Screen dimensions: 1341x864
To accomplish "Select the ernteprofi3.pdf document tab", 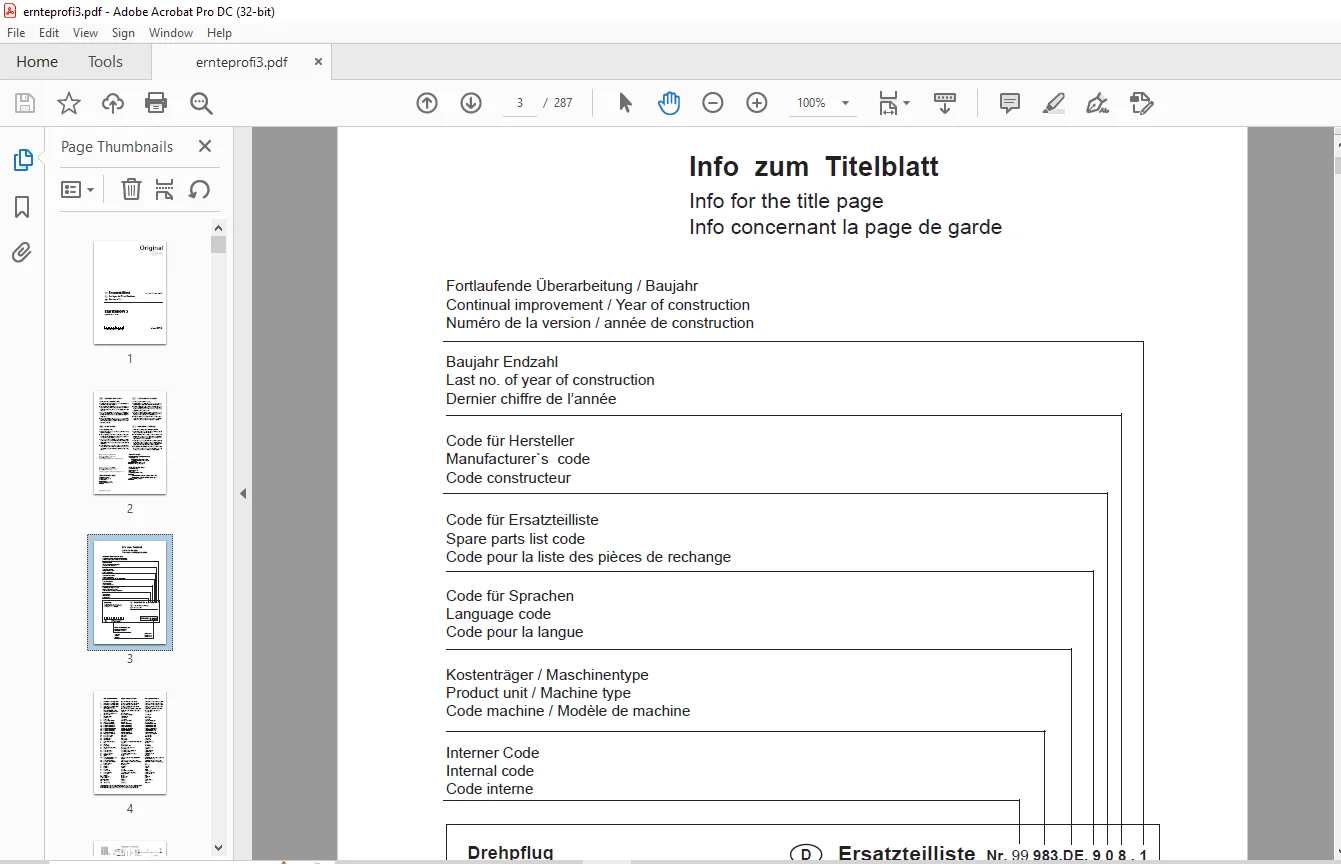I will tap(241, 62).
